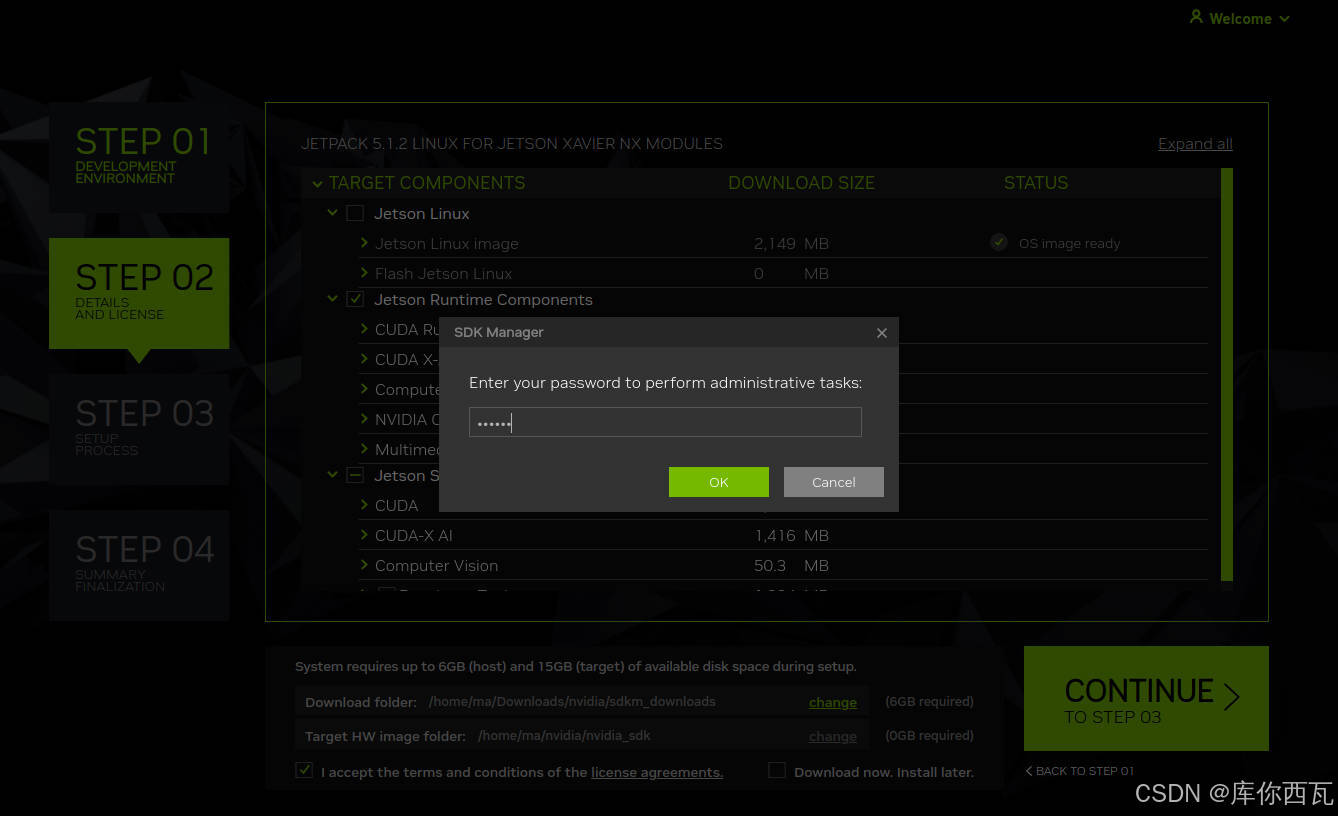The width and height of the screenshot is (1338, 816).
Task: Toggle the Jetson Linux checkbox
Action: click(x=355, y=213)
